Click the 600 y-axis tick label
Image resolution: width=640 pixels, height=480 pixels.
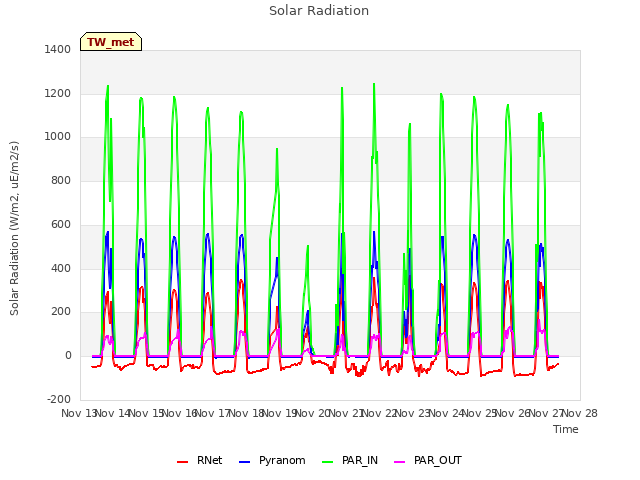(61, 224)
